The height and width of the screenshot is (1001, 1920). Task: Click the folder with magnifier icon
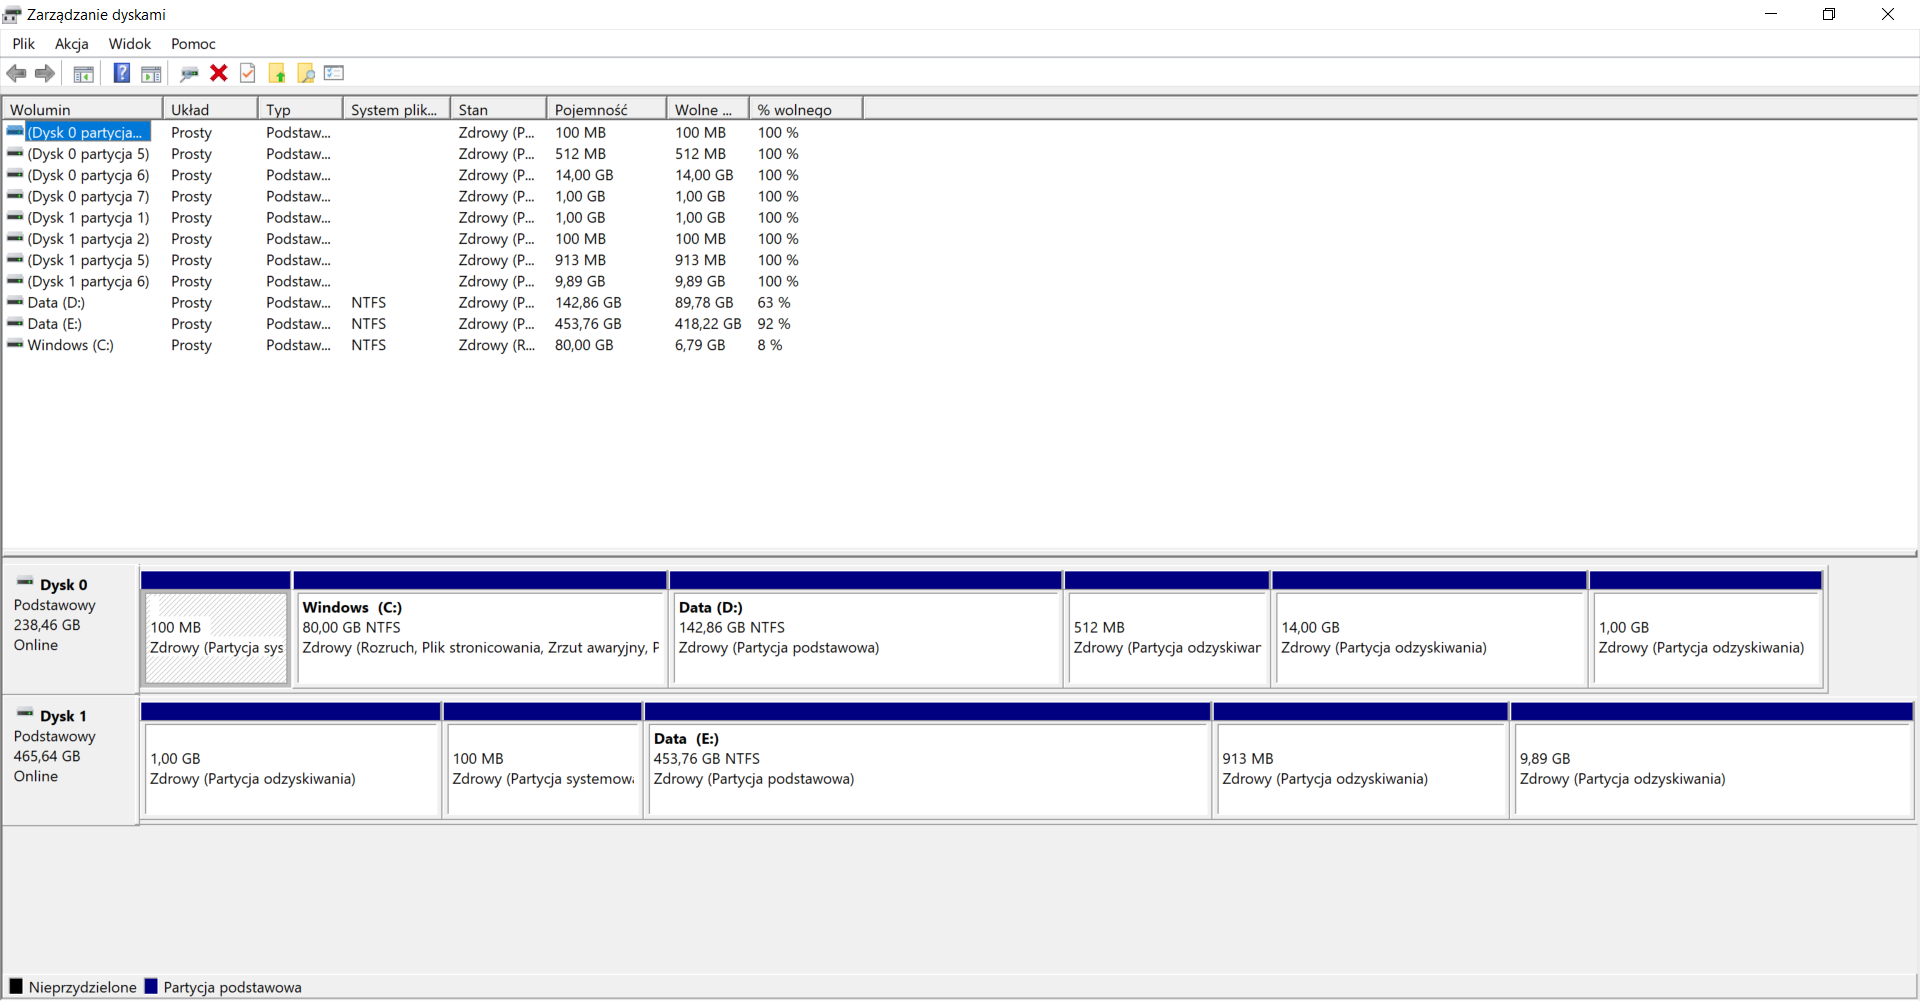click(306, 73)
